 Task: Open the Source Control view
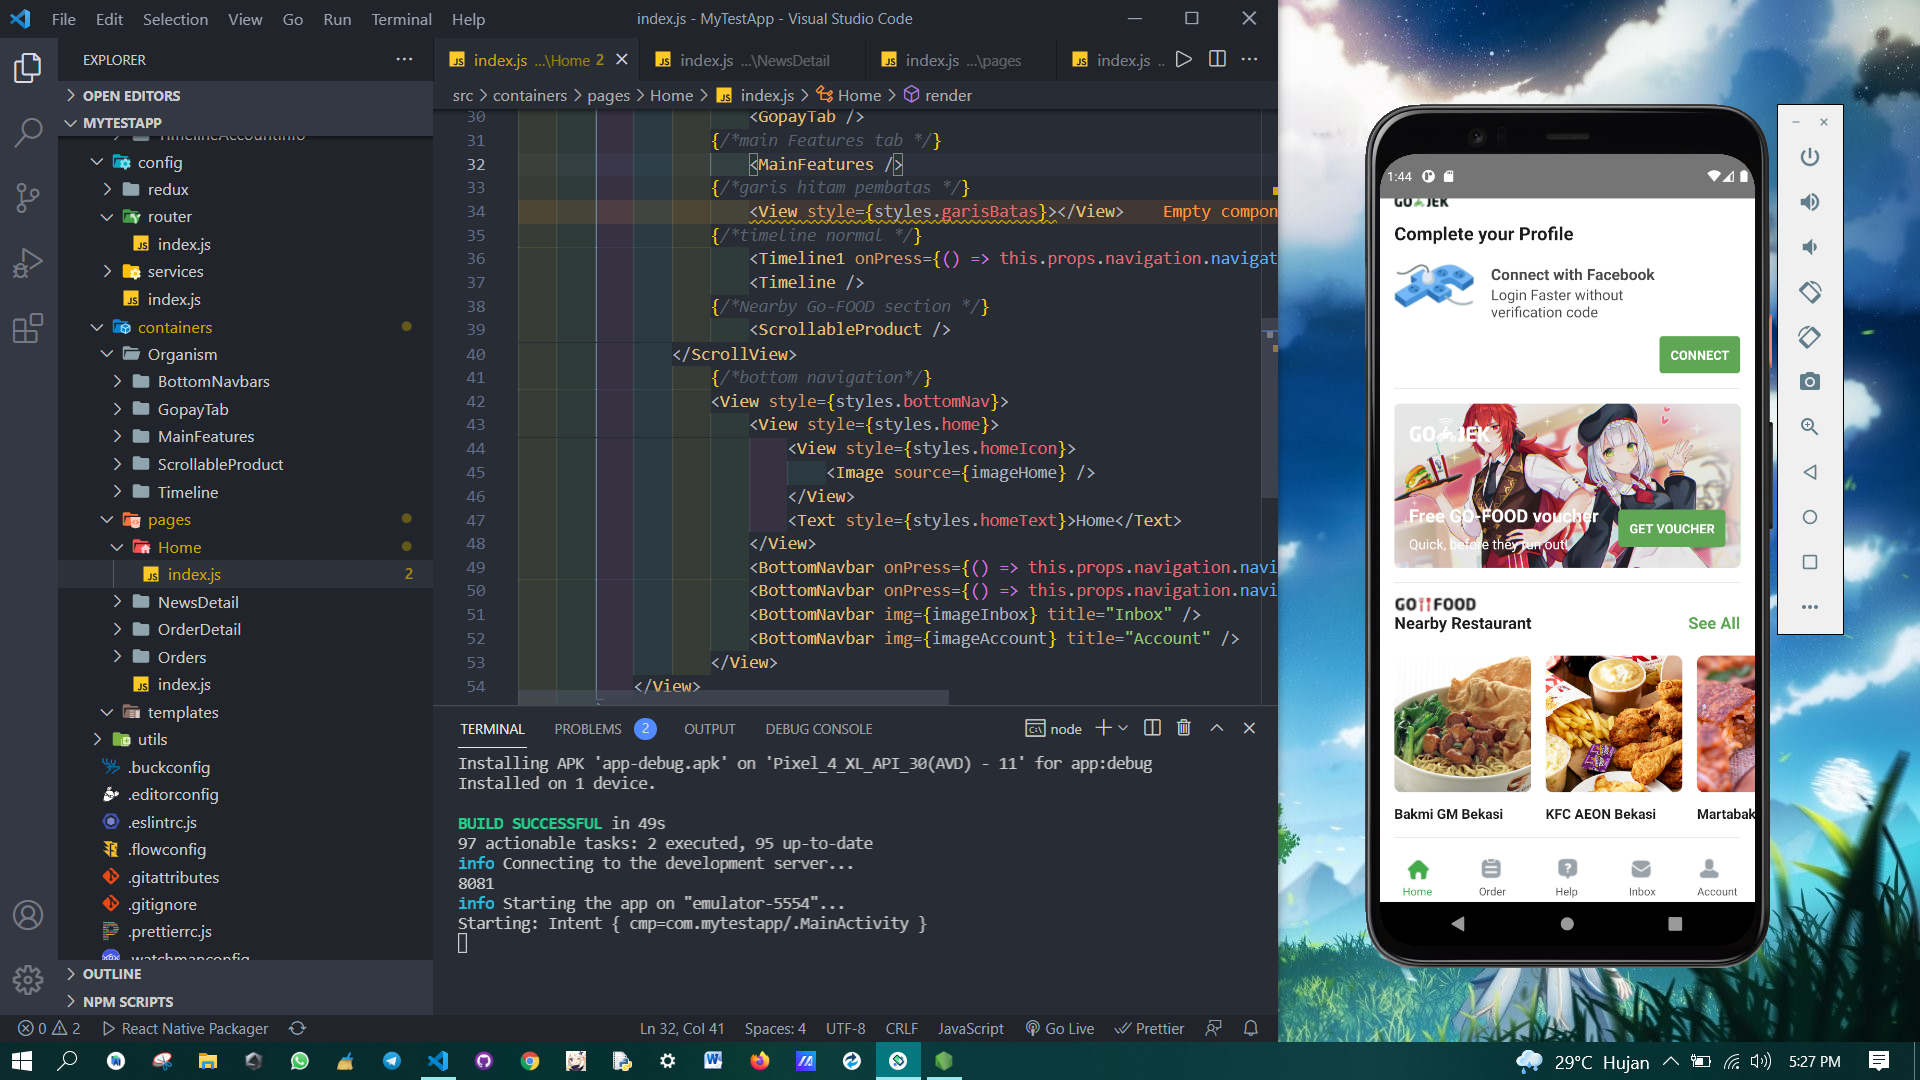(27, 197)
